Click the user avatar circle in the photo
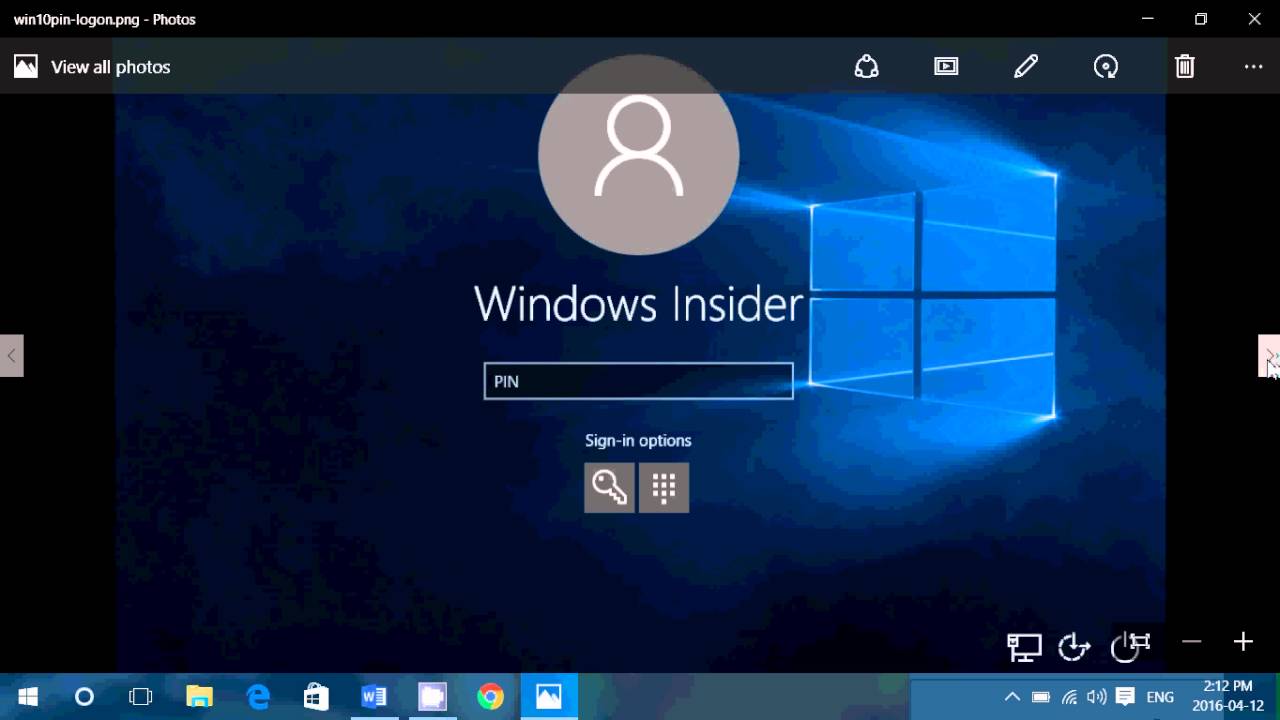1280x720 pixels. click(x=638, y=155)
